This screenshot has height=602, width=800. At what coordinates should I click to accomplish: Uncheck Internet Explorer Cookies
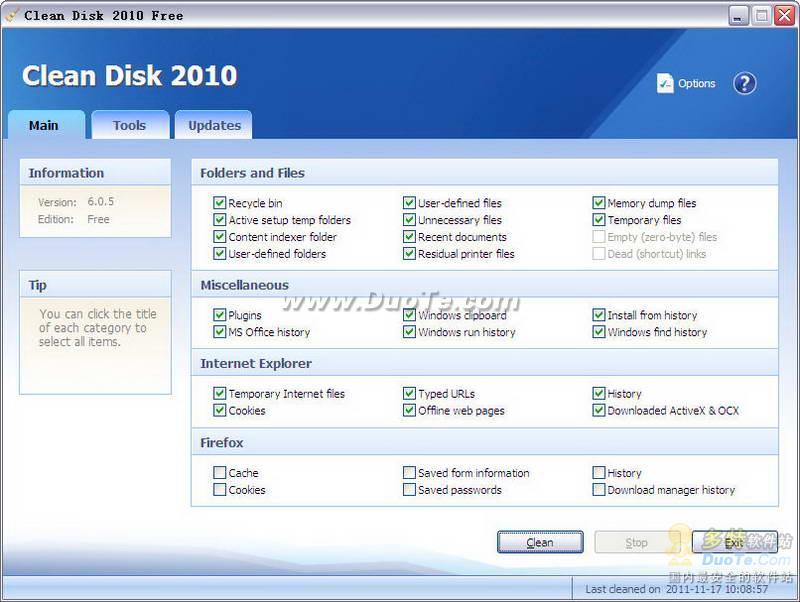click(x=219, y=411)
